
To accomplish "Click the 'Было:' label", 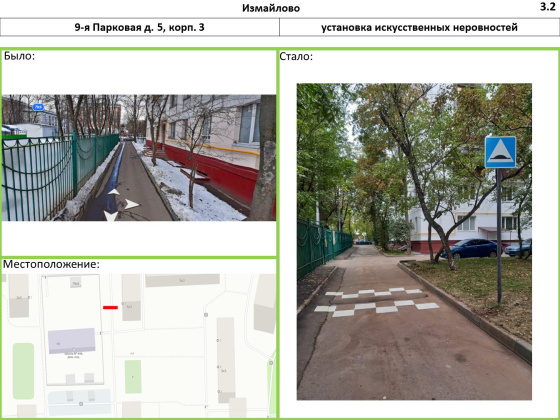I will [19, 56].
